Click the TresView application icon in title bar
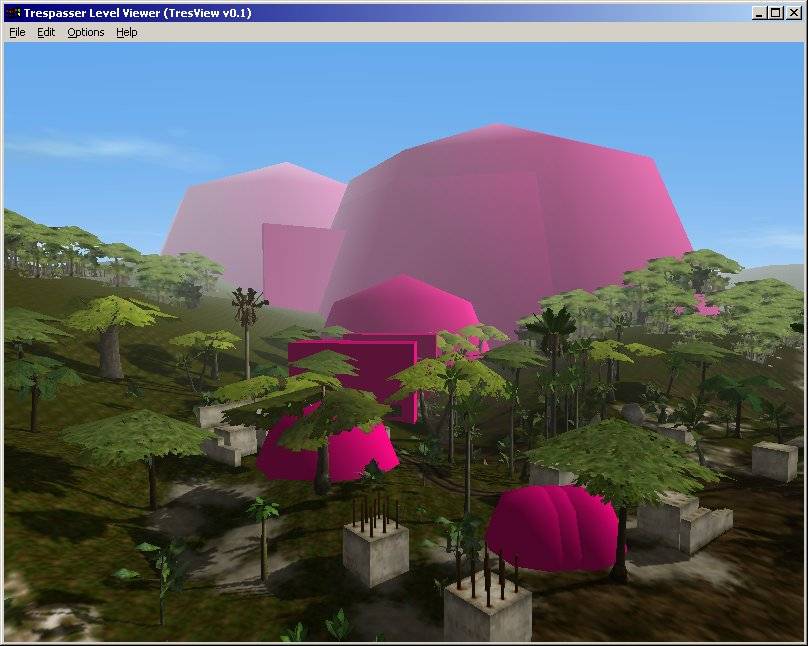Viewport: 808px width, 646px height. (x=14, y=13)
